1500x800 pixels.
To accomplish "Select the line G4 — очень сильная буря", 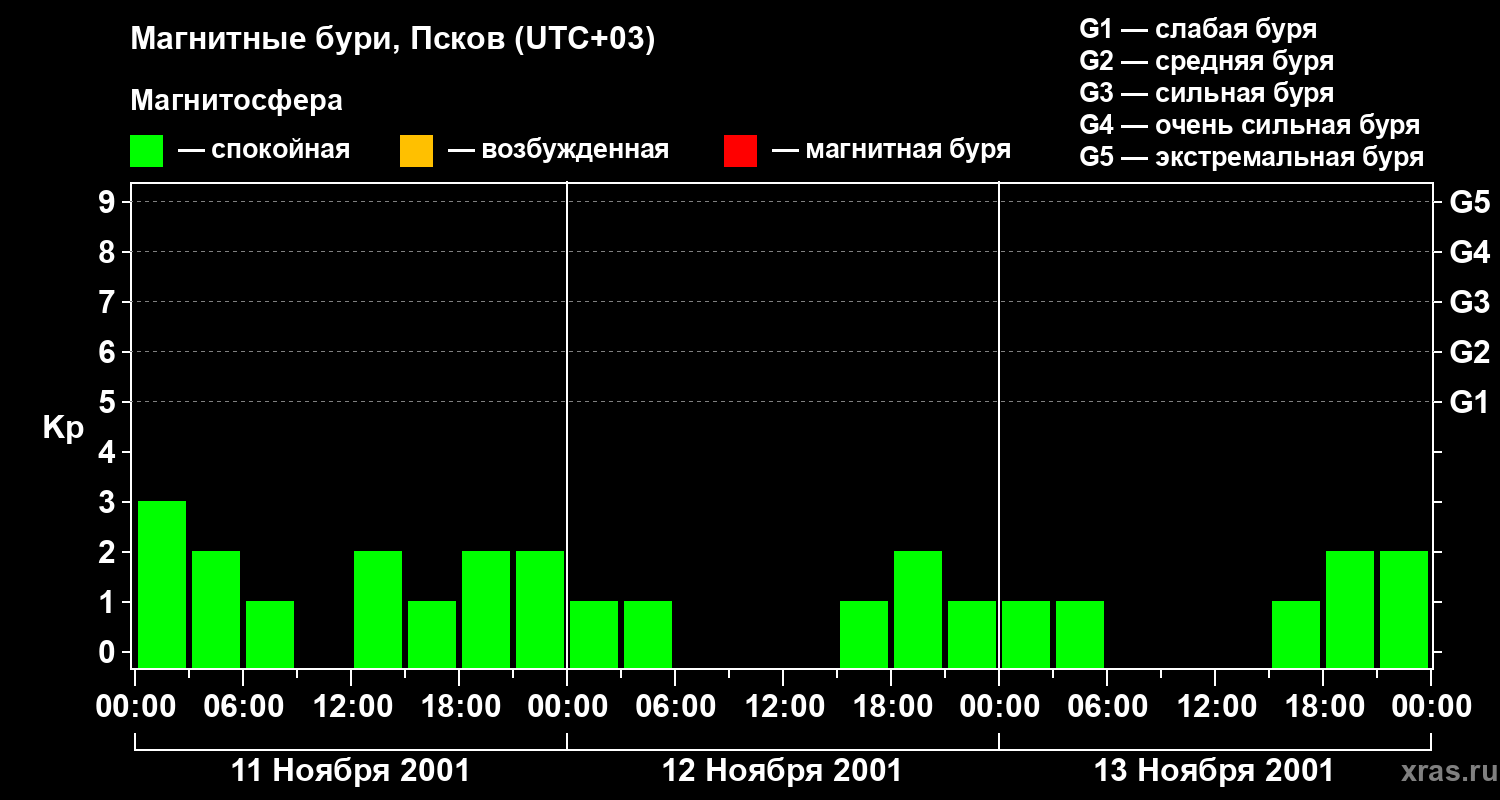I will click(x=1250, y=125).
